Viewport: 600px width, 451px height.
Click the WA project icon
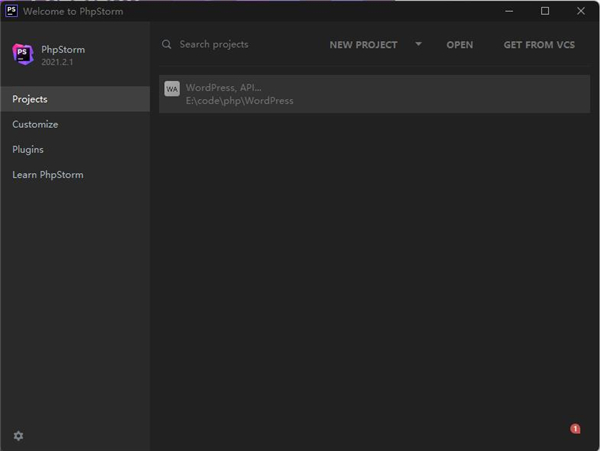click(x=172, y=89)
